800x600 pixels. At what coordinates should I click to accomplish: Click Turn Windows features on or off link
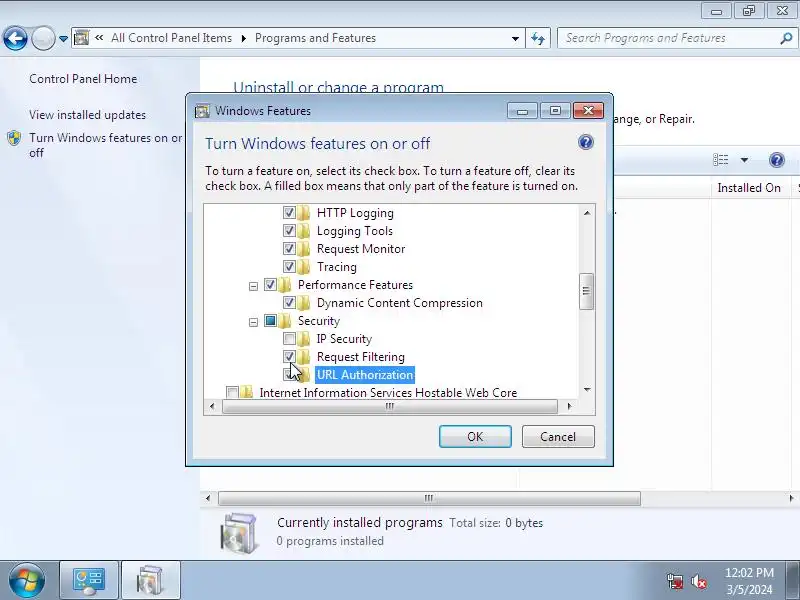[106, 145]
